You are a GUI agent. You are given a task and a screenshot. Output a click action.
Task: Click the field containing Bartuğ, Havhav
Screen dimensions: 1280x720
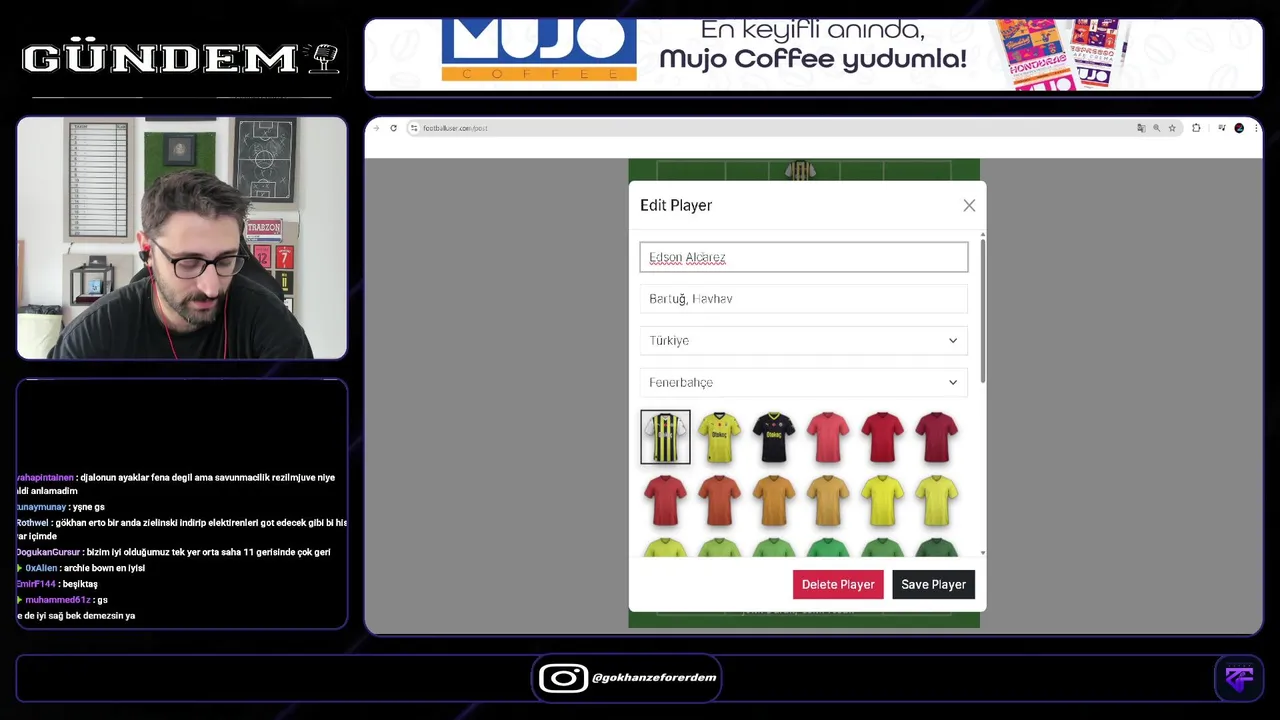804,299
